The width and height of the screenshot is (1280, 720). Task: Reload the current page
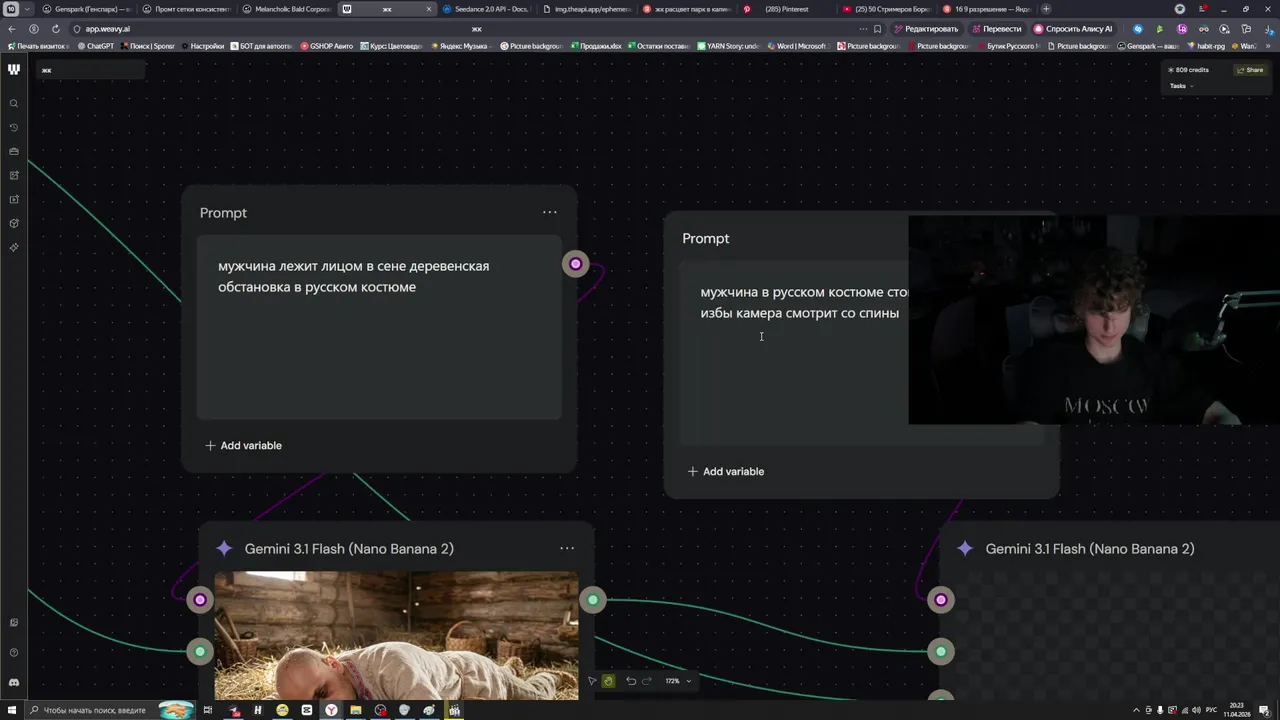(x=54, y=29)
